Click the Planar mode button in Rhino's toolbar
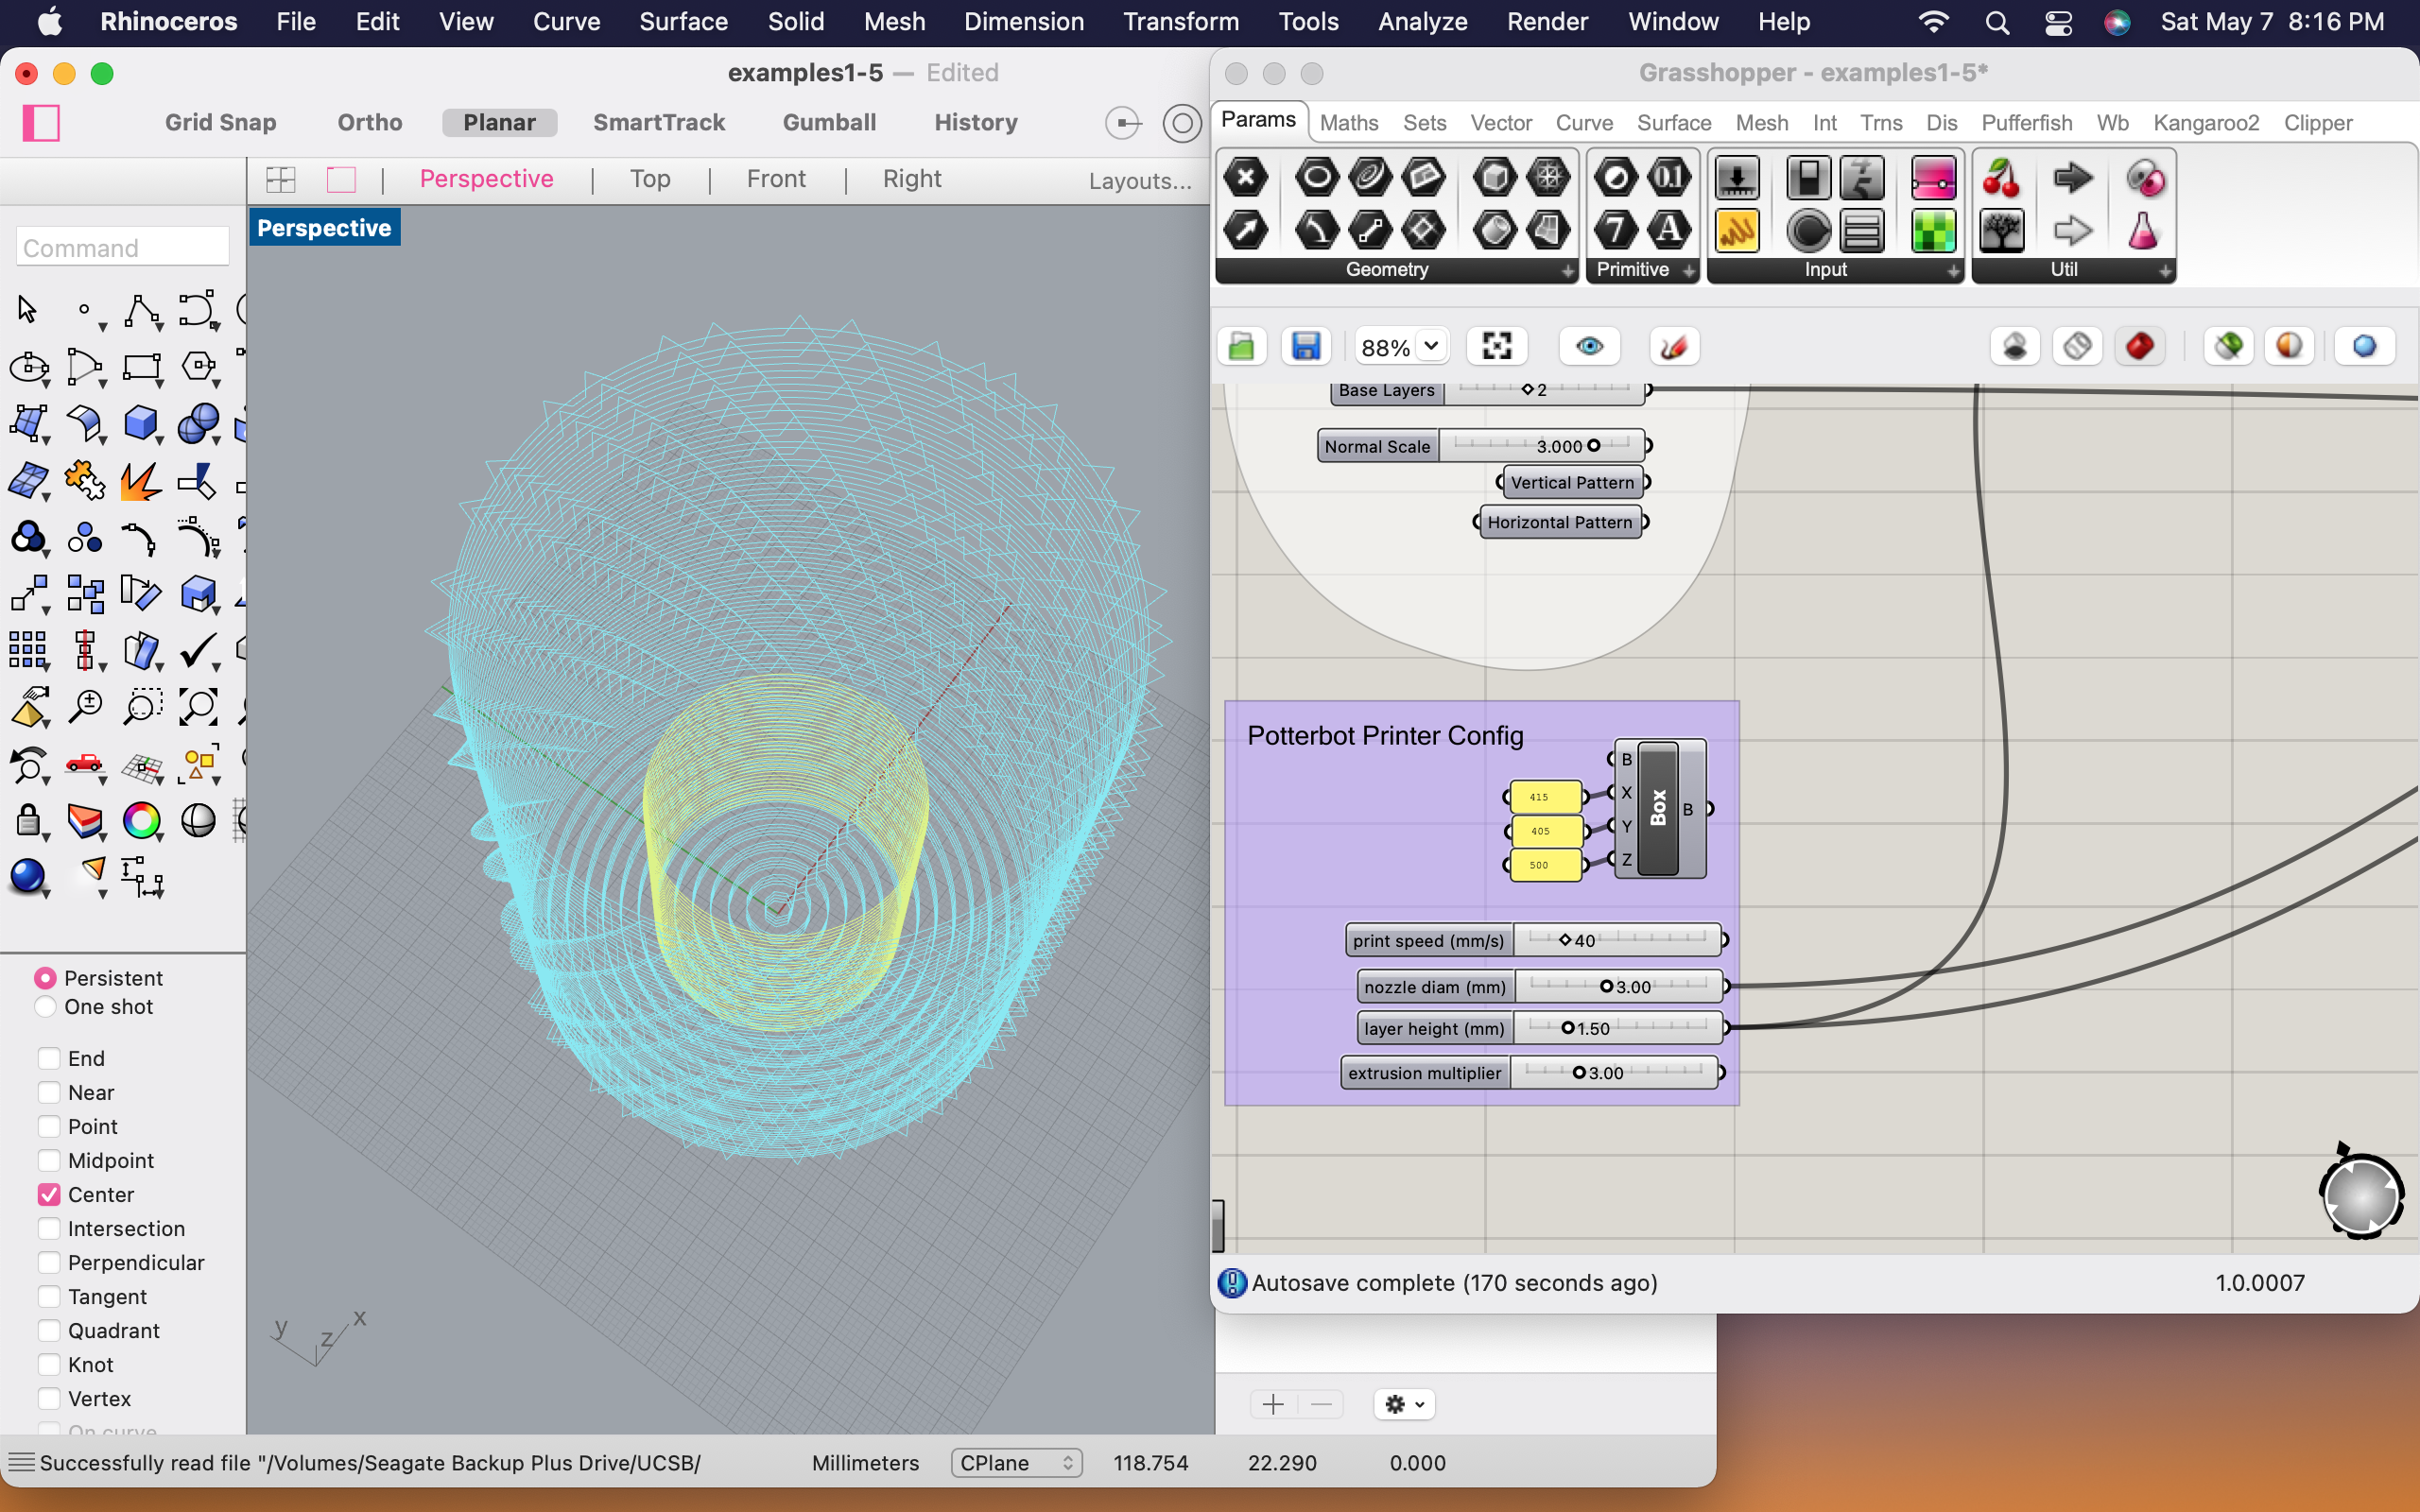The height and width of the screenshot is (1512, 2420). [x=499, y=122]
